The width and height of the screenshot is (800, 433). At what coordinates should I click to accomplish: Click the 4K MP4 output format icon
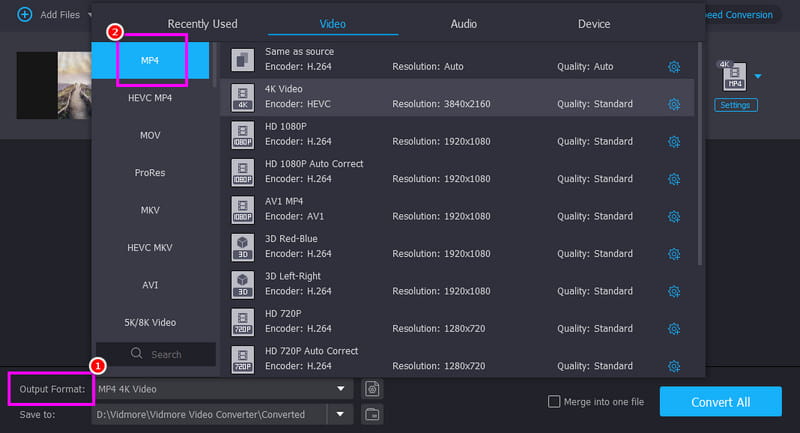click(x=734, y=75)
